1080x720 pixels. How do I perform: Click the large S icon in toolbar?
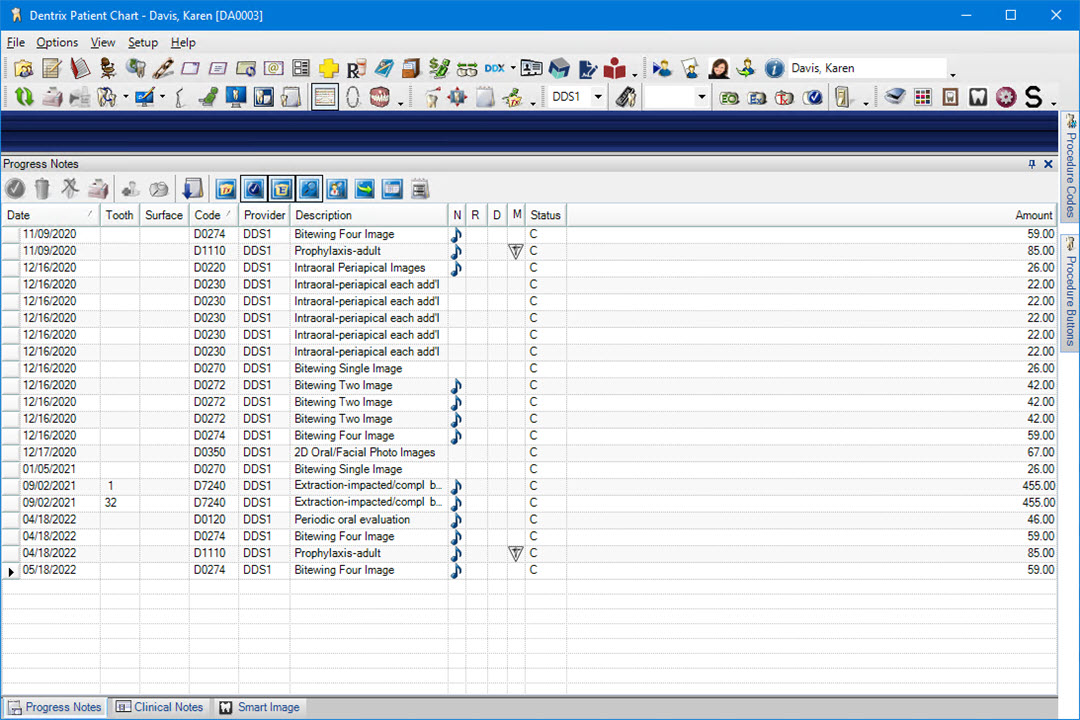pyautogui.click(x=1033, y=97)
